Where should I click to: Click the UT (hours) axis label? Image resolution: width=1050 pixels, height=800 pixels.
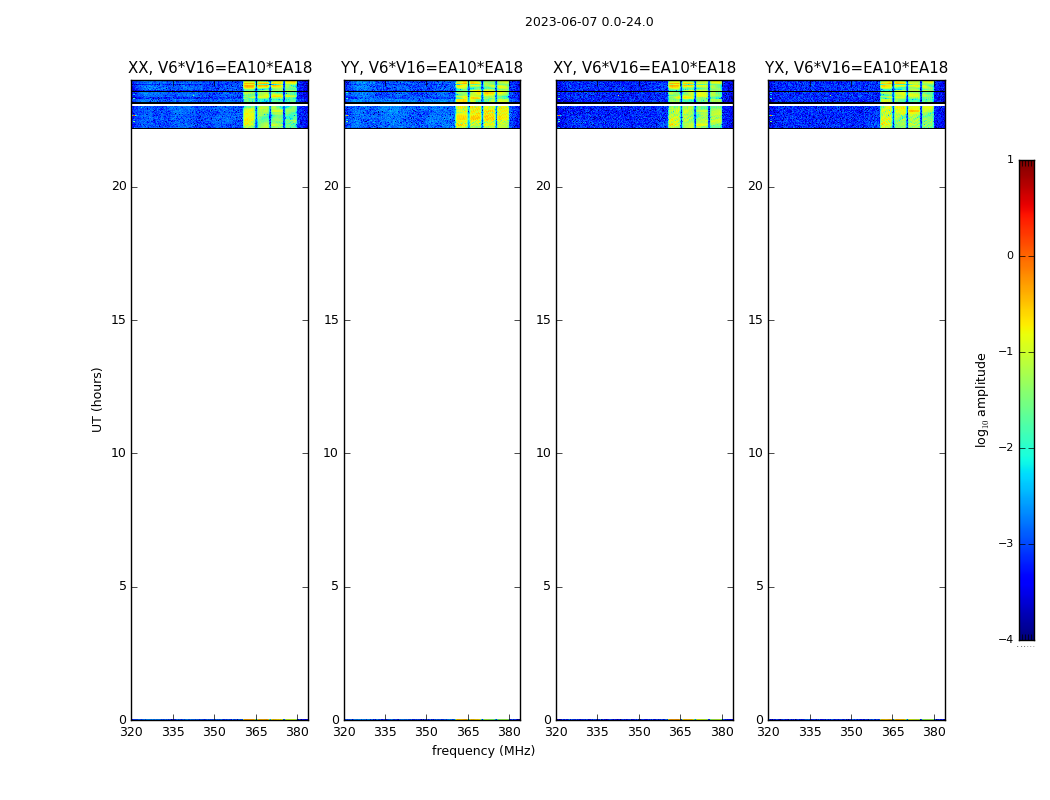coord(97,400)
